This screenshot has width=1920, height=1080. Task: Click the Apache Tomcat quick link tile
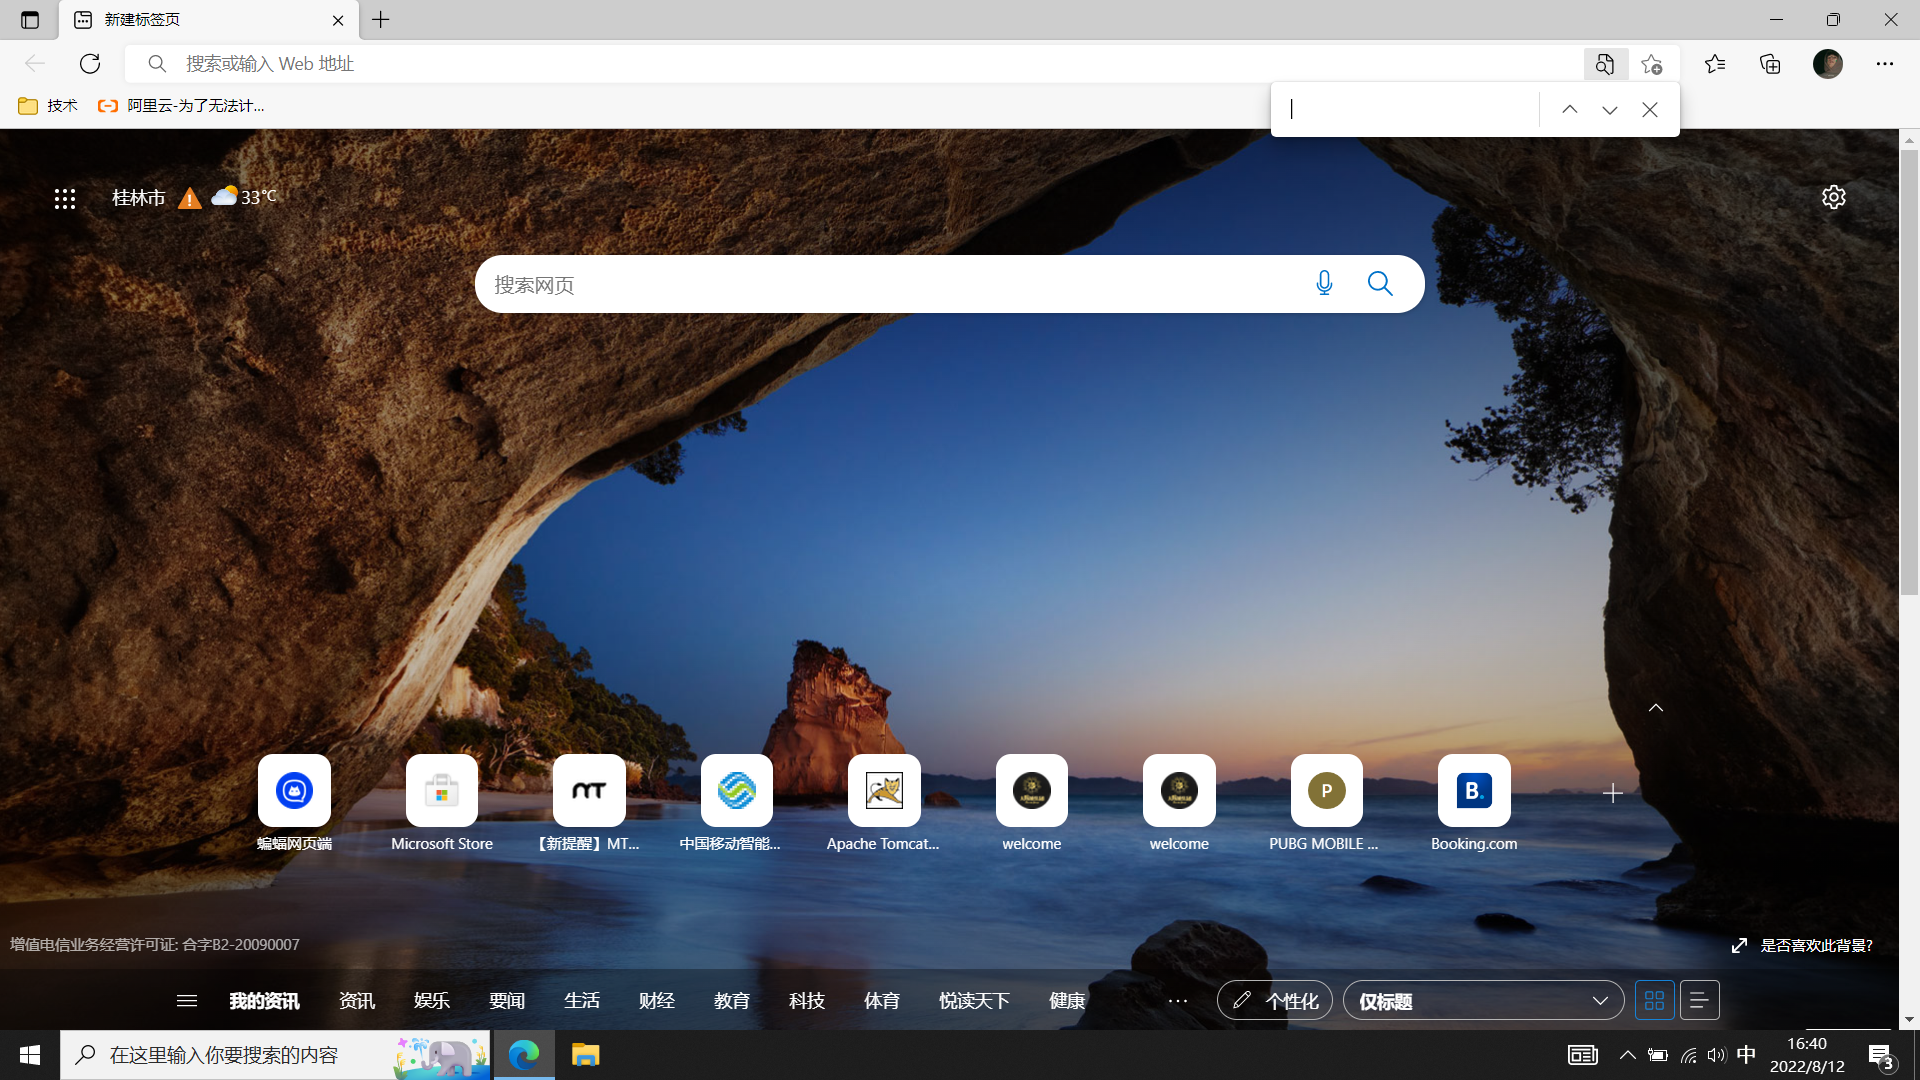(884, 791)
